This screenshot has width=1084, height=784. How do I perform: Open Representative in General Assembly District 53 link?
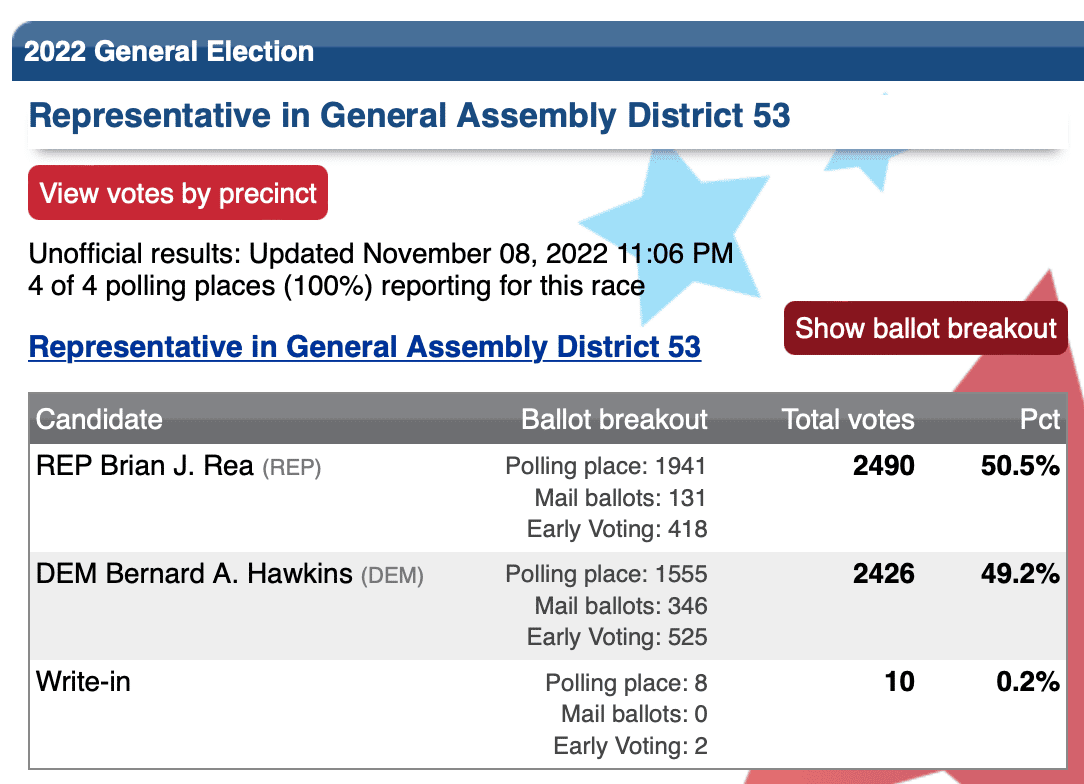365,347
